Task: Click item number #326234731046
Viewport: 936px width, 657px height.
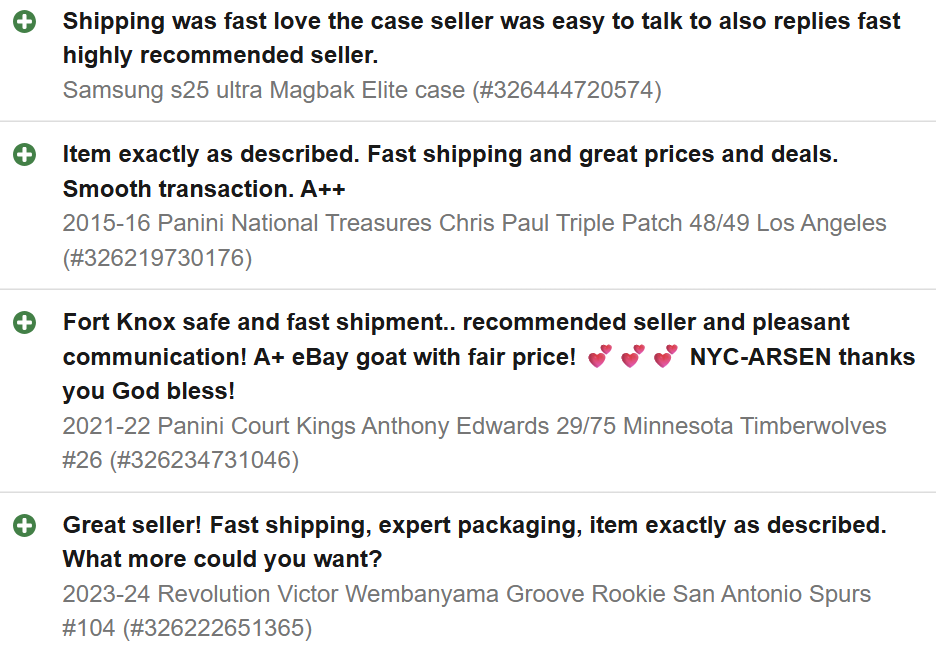Action: [x=204, y=460]
